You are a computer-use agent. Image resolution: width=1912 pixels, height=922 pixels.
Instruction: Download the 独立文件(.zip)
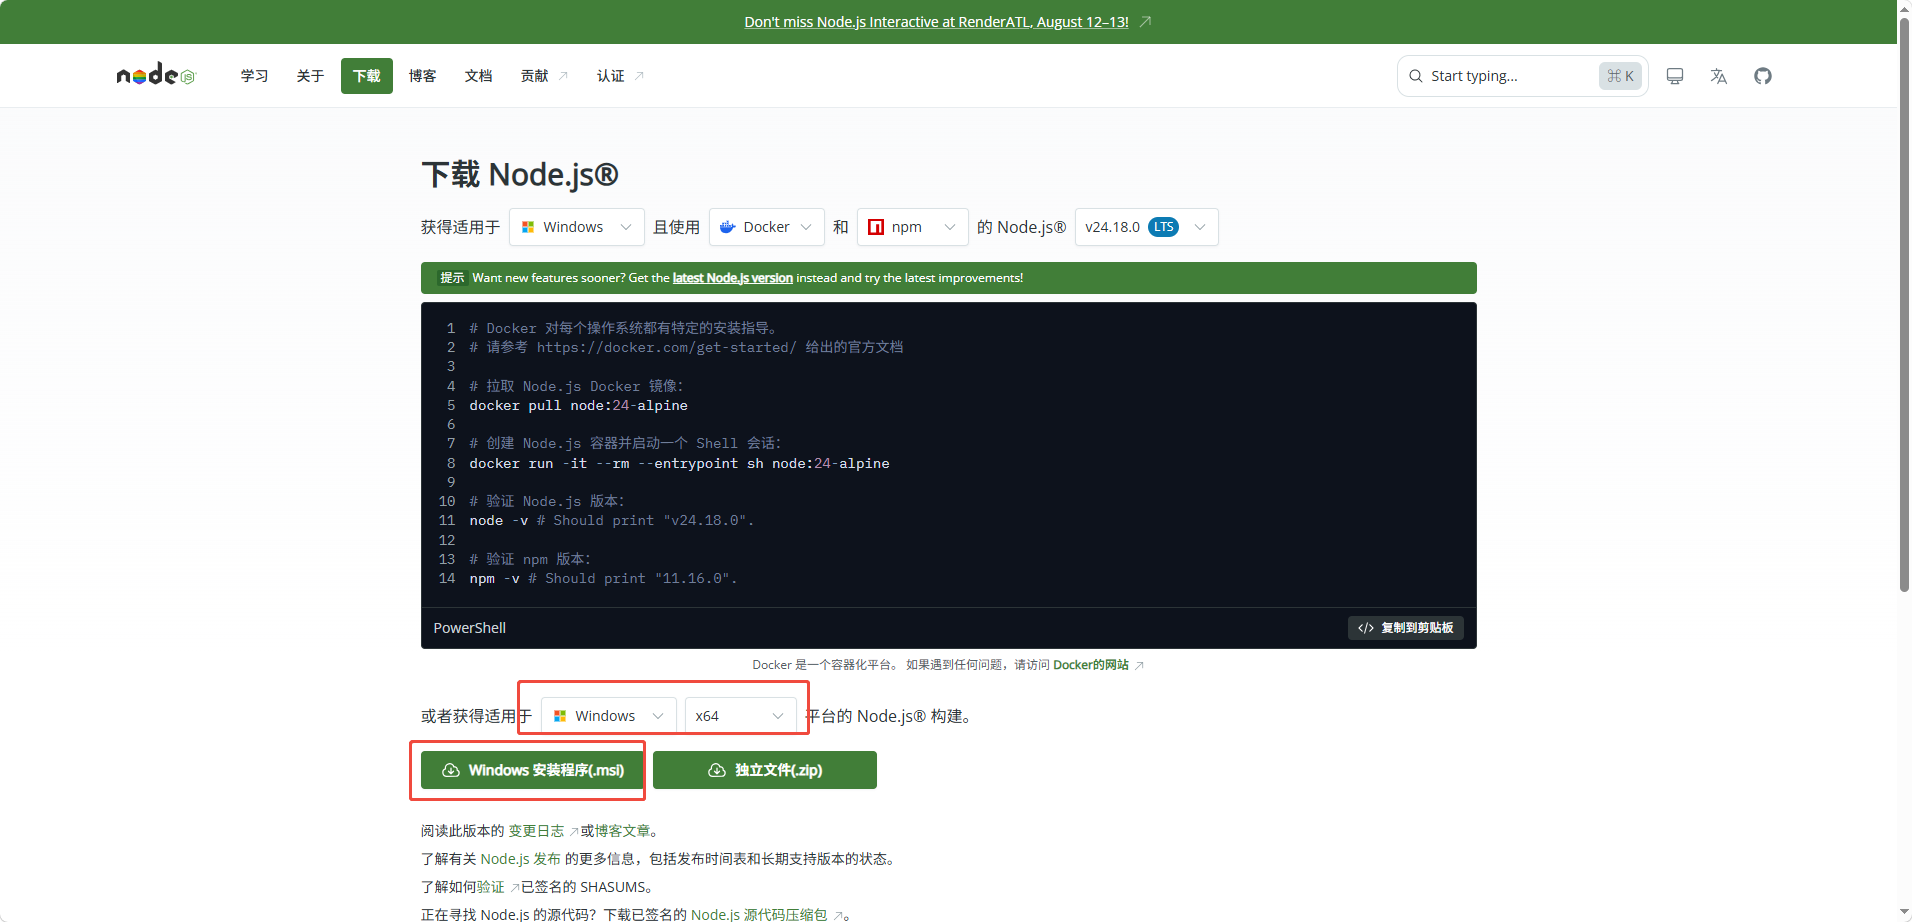[x=765, y=770]
